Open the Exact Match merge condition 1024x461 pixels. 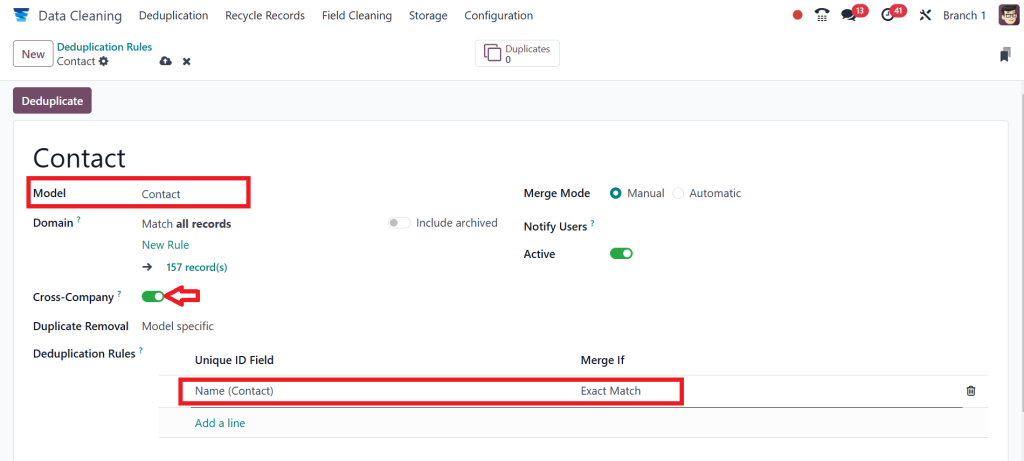point(611,391)
